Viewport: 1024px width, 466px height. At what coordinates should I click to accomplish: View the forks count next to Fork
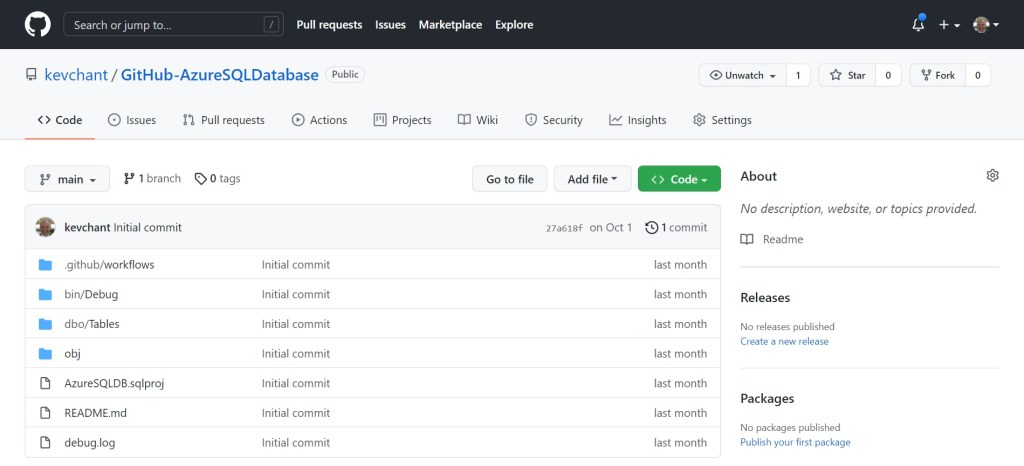[978, 75]
